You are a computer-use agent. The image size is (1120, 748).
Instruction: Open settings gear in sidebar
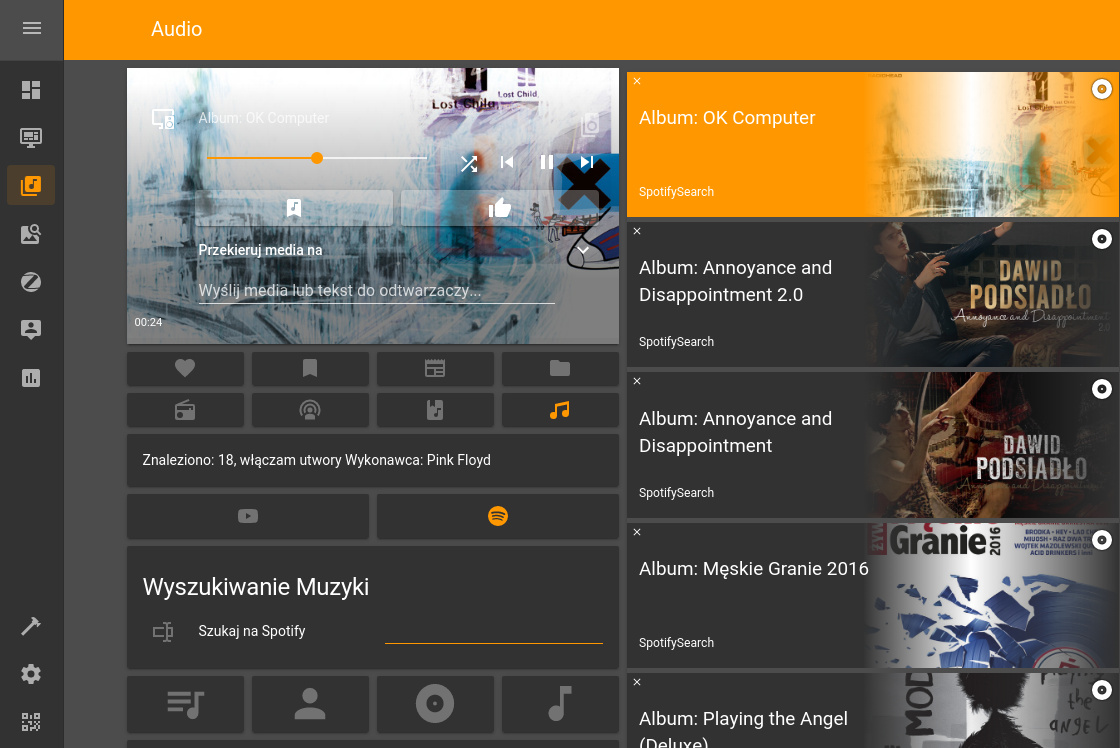coord(31,674)
